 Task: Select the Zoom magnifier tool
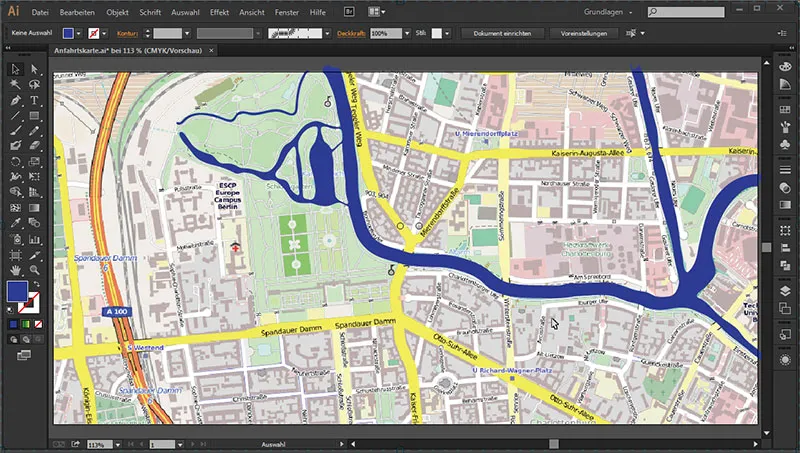coord(34,270)
